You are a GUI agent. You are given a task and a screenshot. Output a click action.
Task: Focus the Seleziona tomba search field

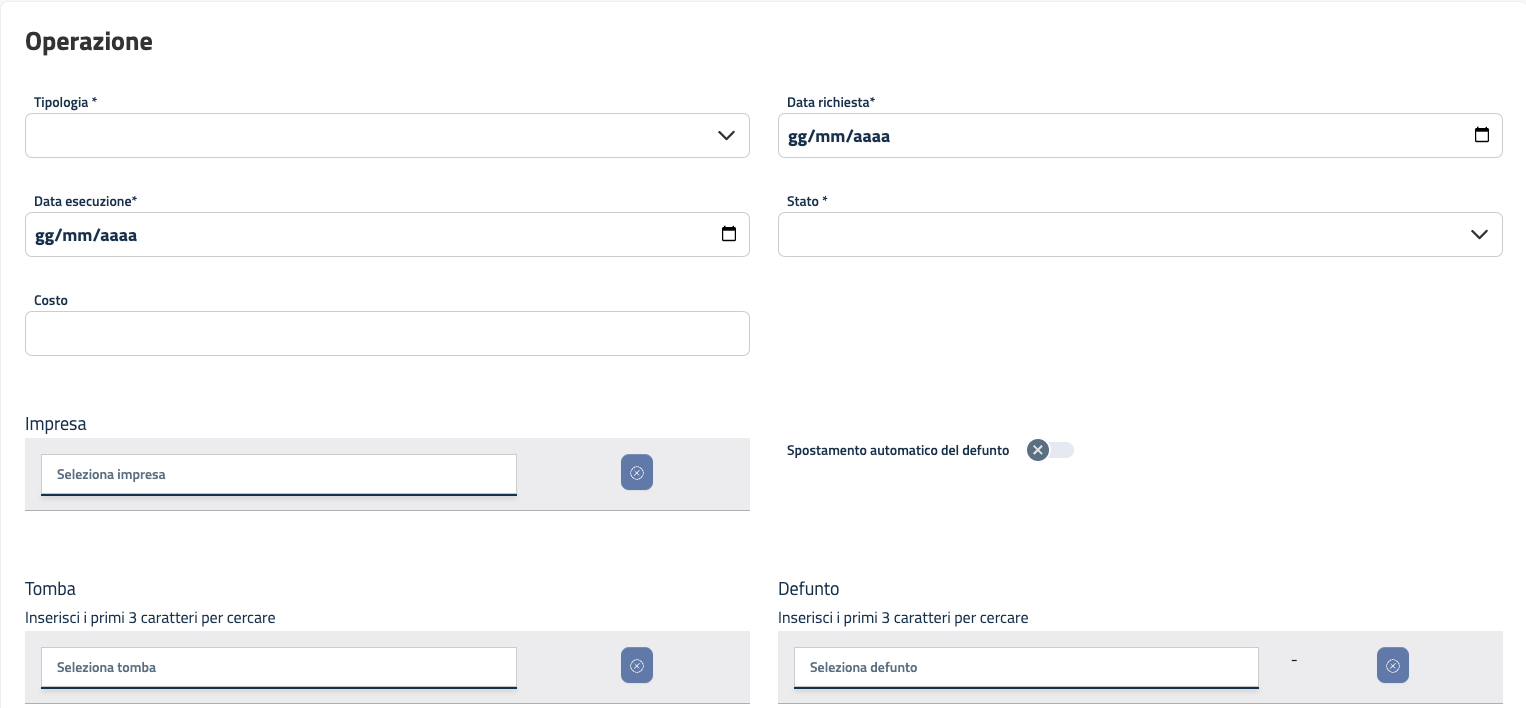point(278,667)
